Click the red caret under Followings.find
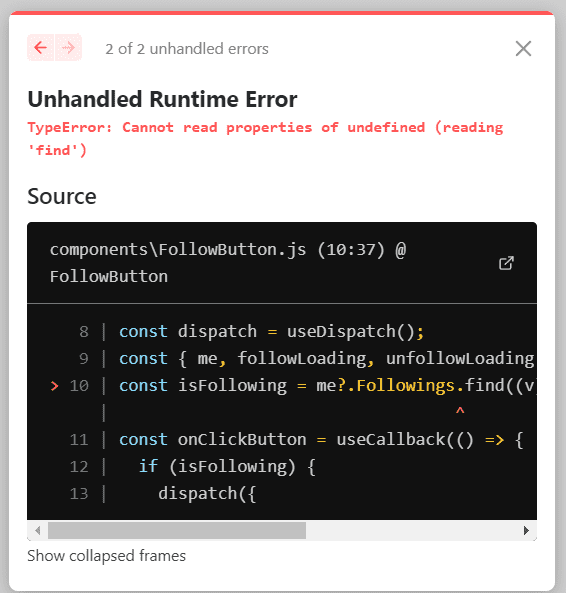566x593 pixels. [460, 411]
